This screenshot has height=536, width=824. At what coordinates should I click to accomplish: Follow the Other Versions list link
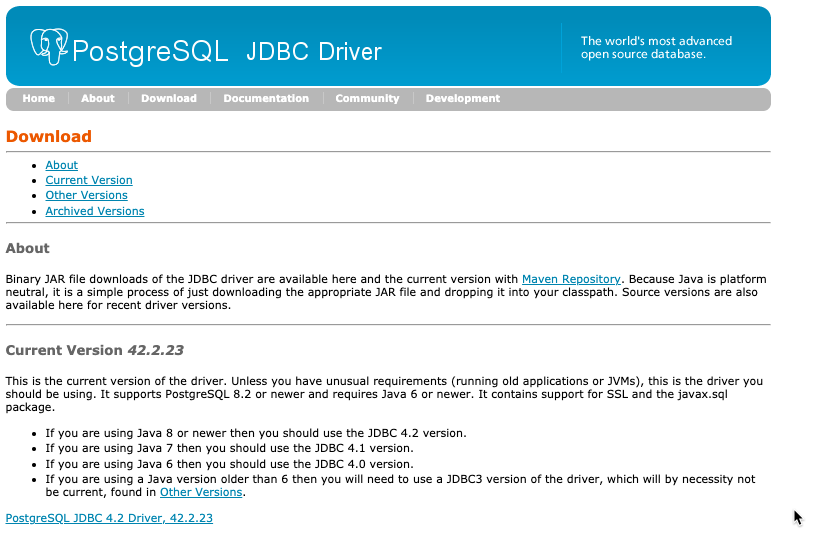[x=86, y=195]
